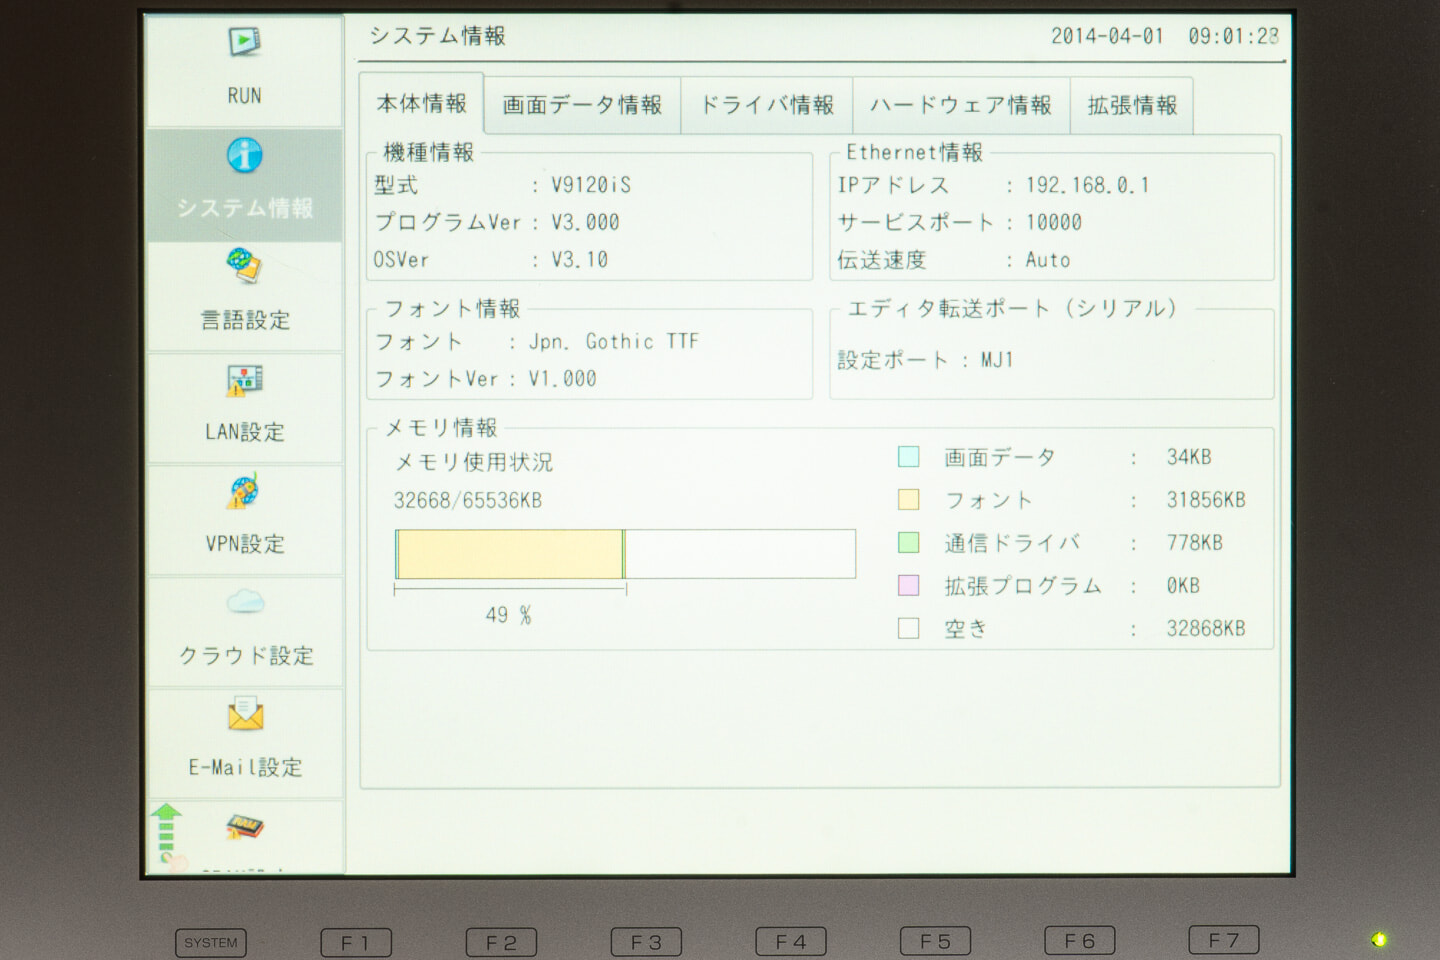The image size is (1440, 960).
Task: Open 言語設定 language settings icon
Action: click(x=245, y=267)
